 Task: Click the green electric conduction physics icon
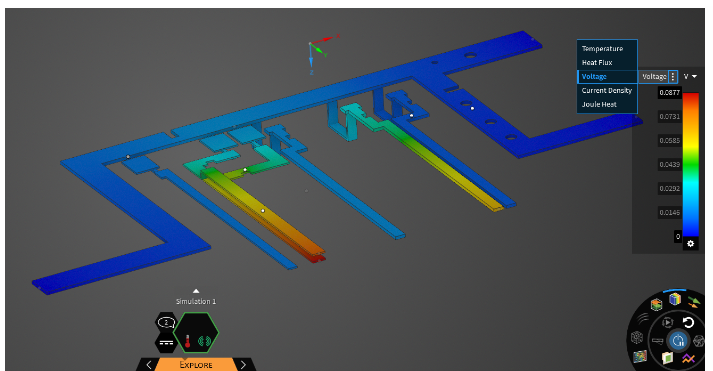tap(205, 341)
